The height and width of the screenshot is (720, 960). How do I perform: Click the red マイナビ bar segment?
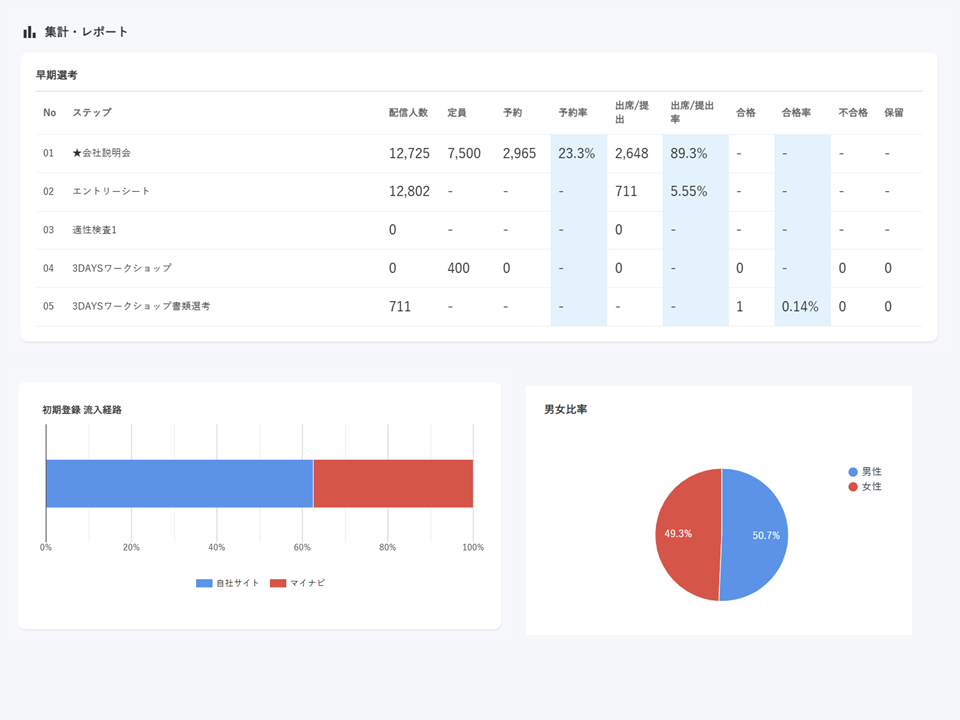pyautogui.click(x=393, y=483)
